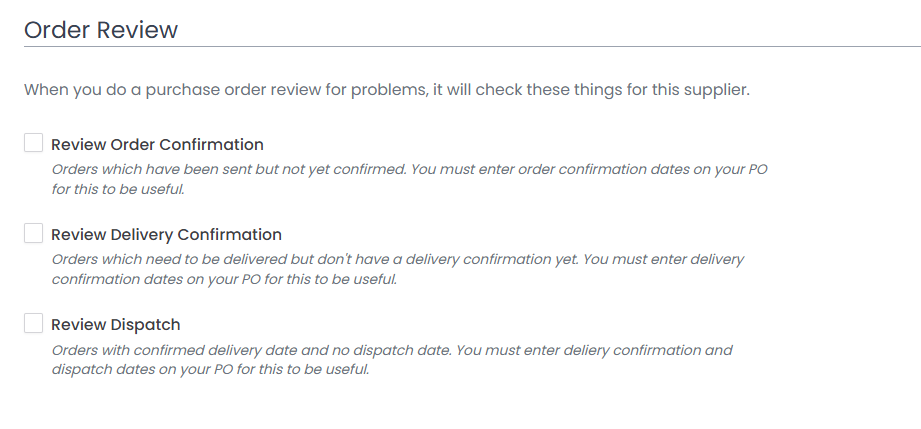This screenshot has width=921, height=429.
Task: Click the divider line beneath the Order Review heading
Action: (x=472, y=47)
